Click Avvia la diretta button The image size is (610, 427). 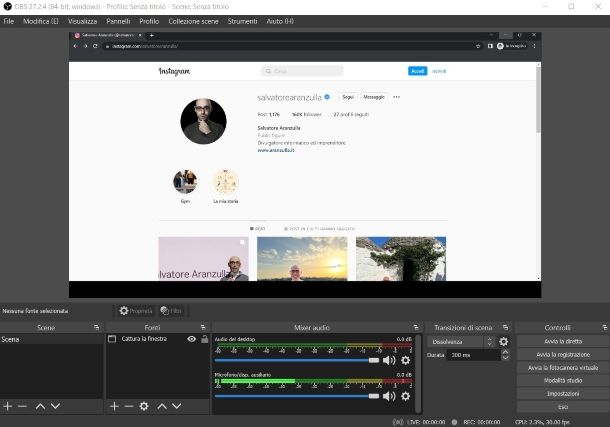pyautogui.click(x=563, y=341)
